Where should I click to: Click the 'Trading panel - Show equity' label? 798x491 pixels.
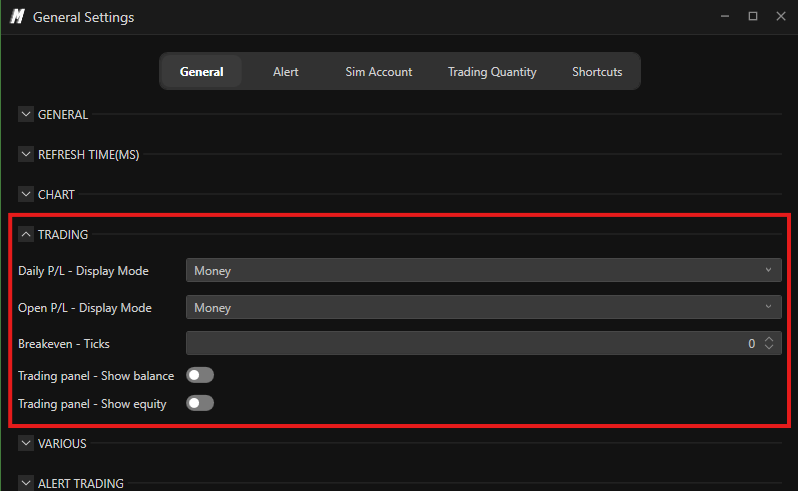pyautogui.click(x=93, y=404)
